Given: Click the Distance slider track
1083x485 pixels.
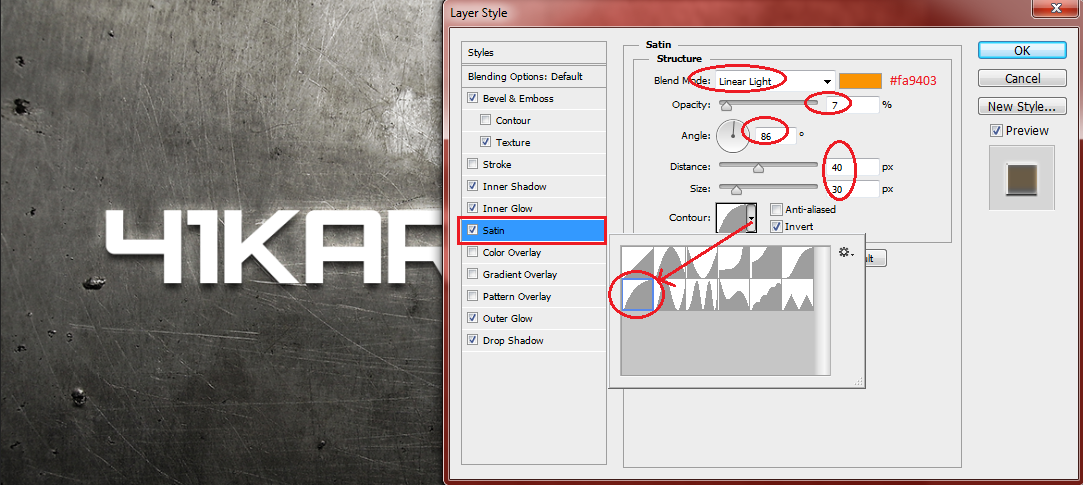Looking at the screenshot, I should 768,165.
